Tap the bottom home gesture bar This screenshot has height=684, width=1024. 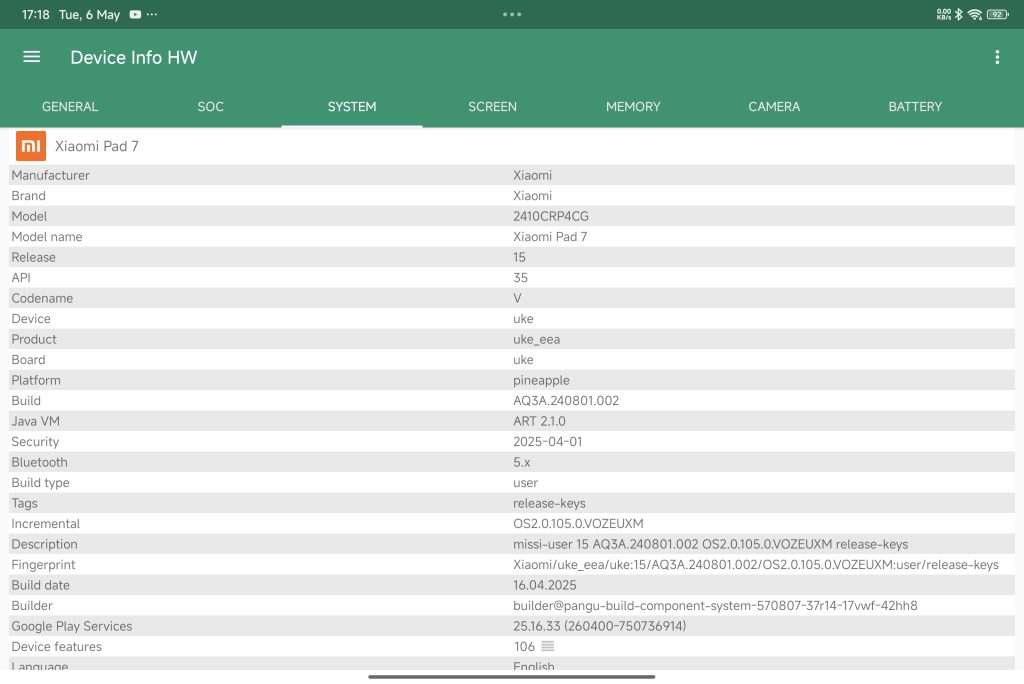512,677
